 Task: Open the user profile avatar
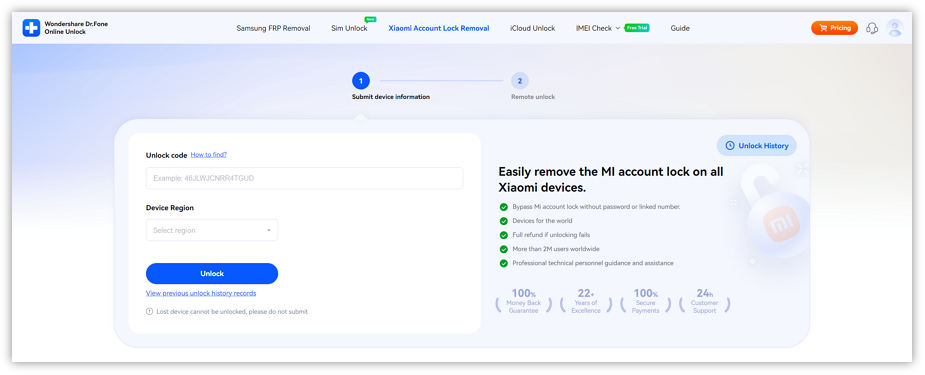click(x=895, y=28)
